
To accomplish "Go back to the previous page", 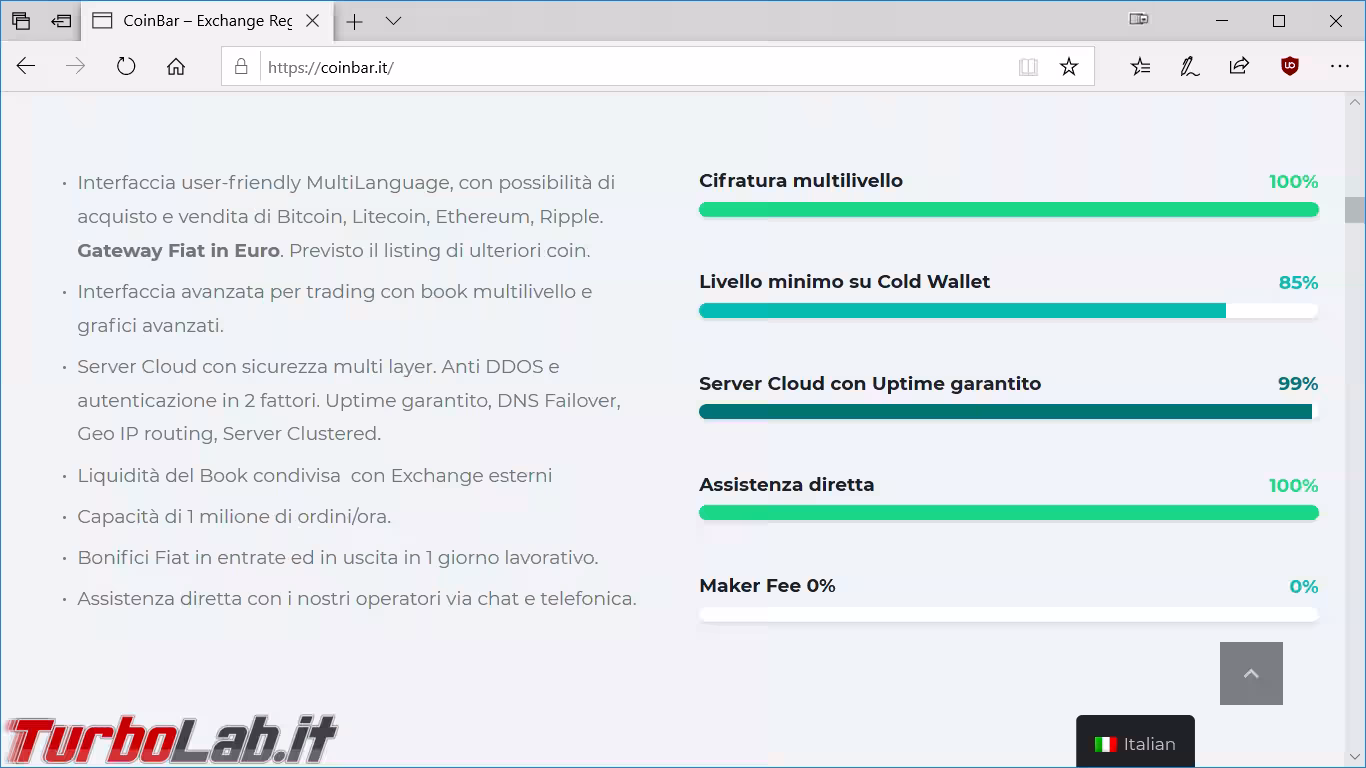I will [26, 67].
